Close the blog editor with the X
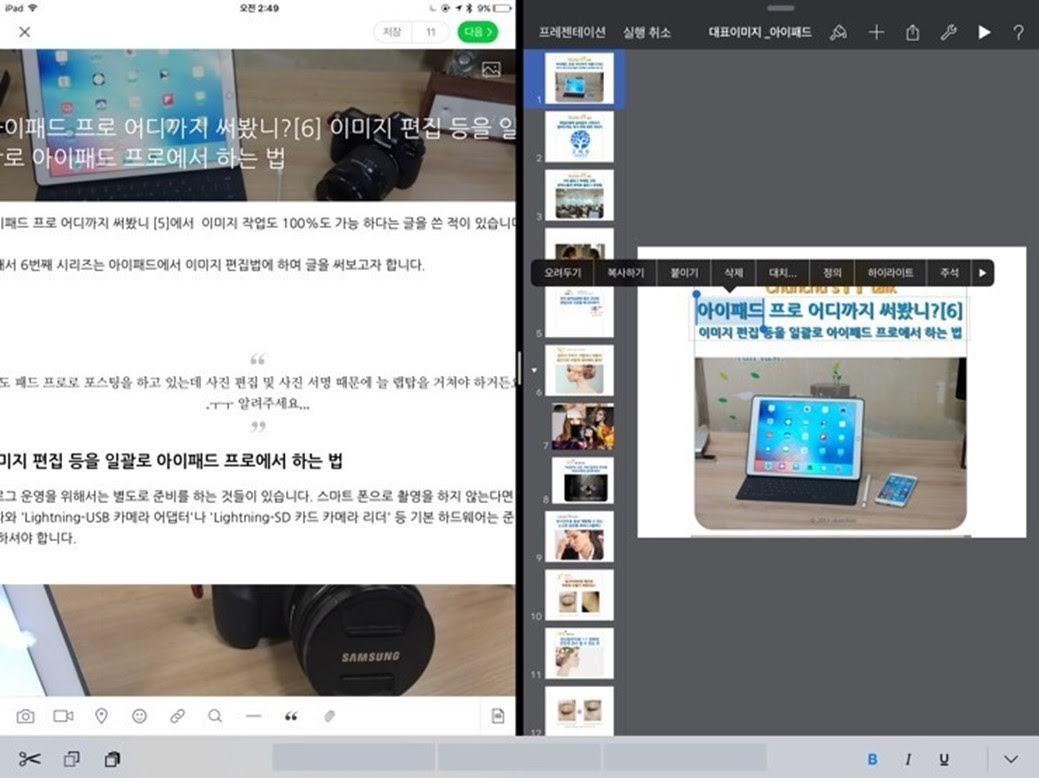This screenshot has height=778, width=1039. (25, 32)
